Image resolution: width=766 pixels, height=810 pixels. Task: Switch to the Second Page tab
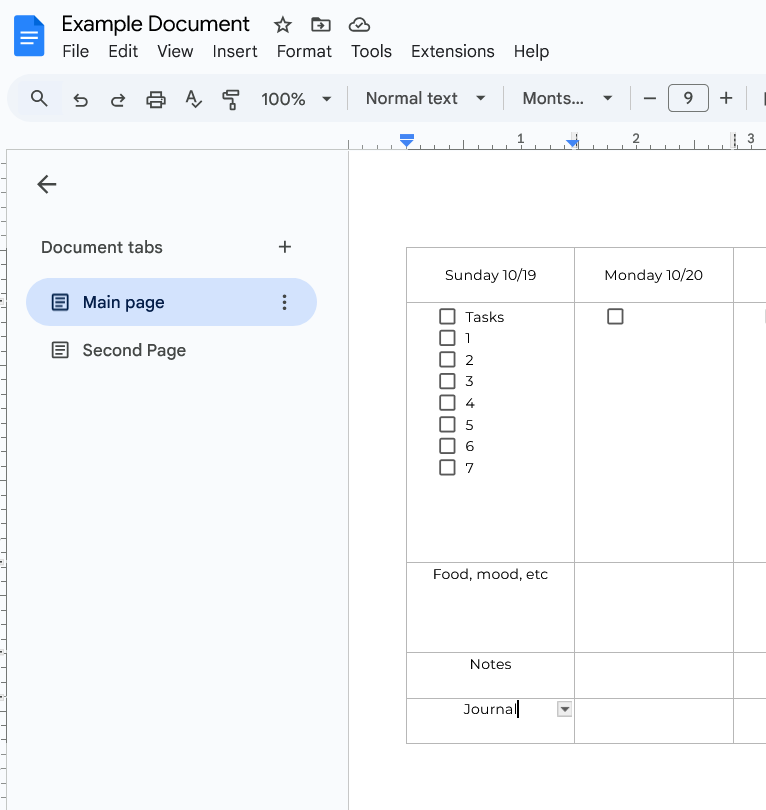[x=134, y=350]
